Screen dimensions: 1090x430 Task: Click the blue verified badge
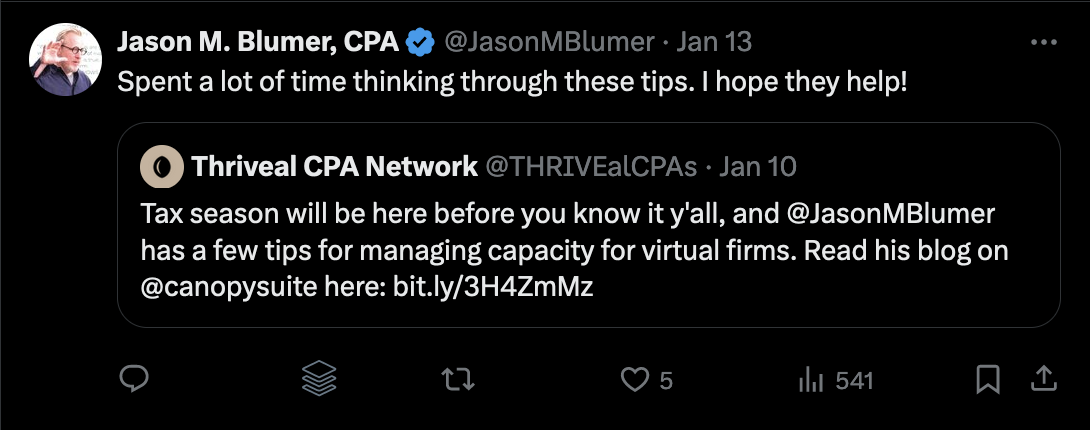[x=420, y=42]
